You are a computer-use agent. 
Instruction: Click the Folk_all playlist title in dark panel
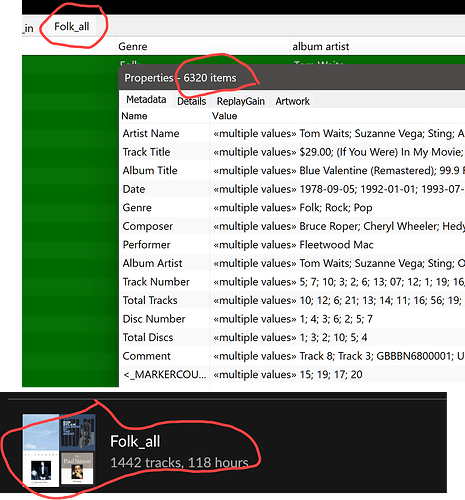pyautogui.click(x=135, y=441)
